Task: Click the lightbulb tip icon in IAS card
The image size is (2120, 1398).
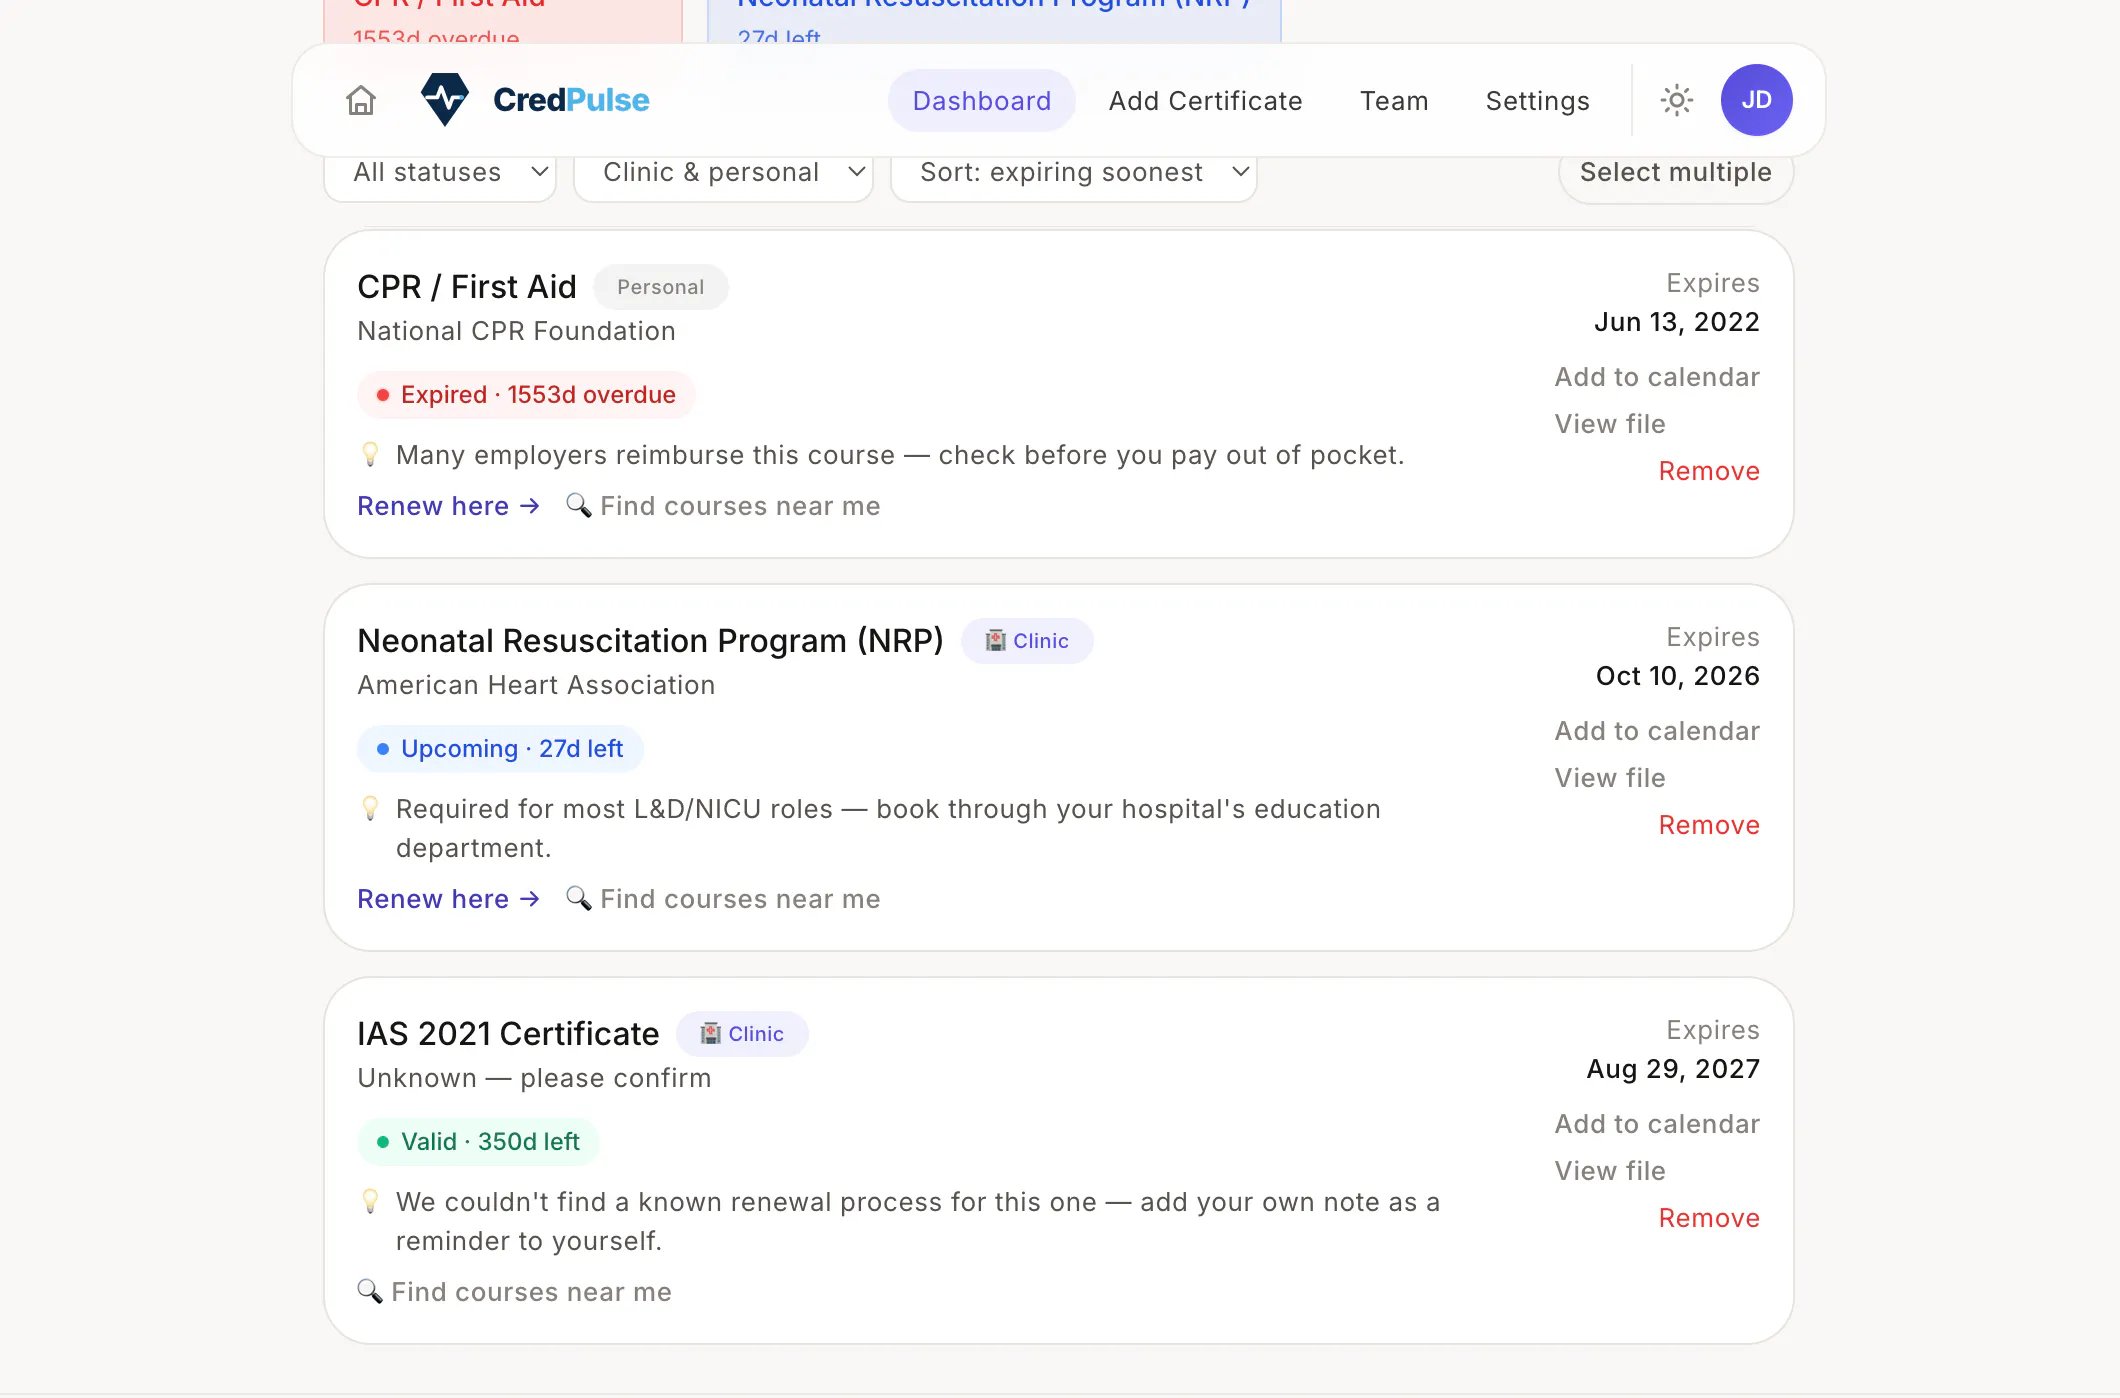Action: click(x=370, y=1202)
